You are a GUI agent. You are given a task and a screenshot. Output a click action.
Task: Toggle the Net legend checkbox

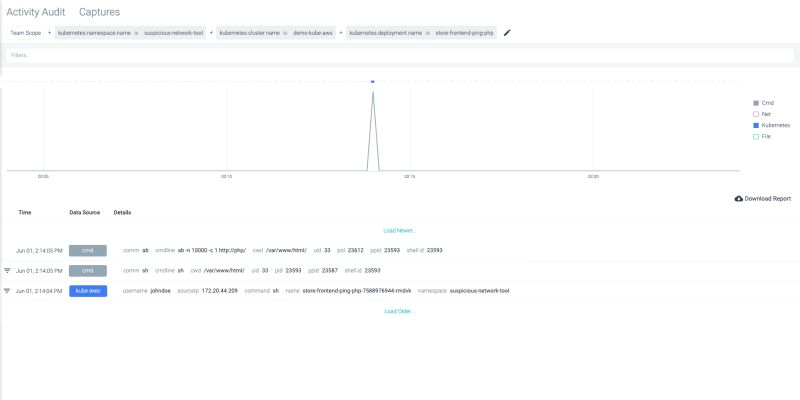(756, 114)
